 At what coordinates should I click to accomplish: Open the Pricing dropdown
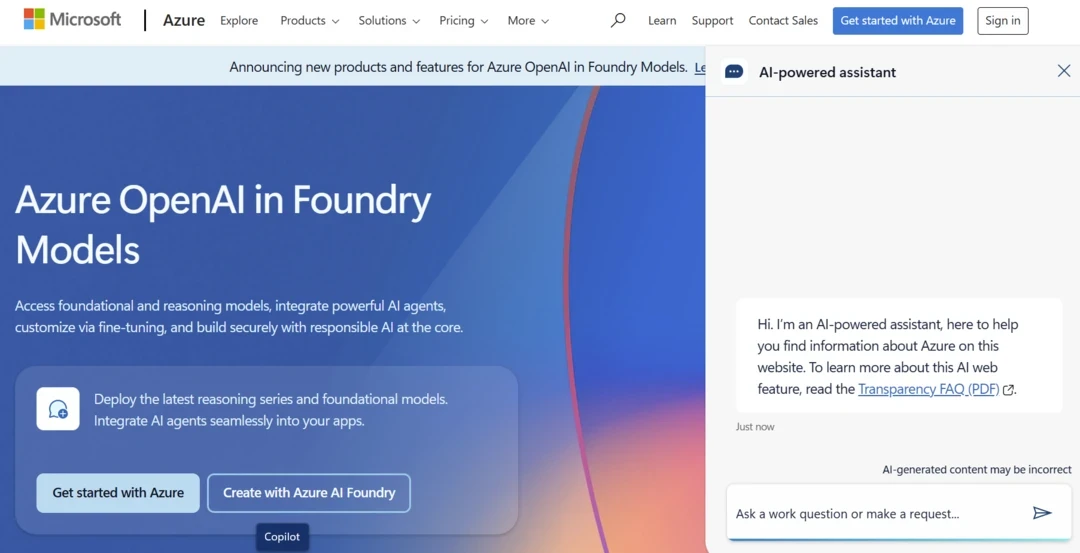tap(463, 20)
